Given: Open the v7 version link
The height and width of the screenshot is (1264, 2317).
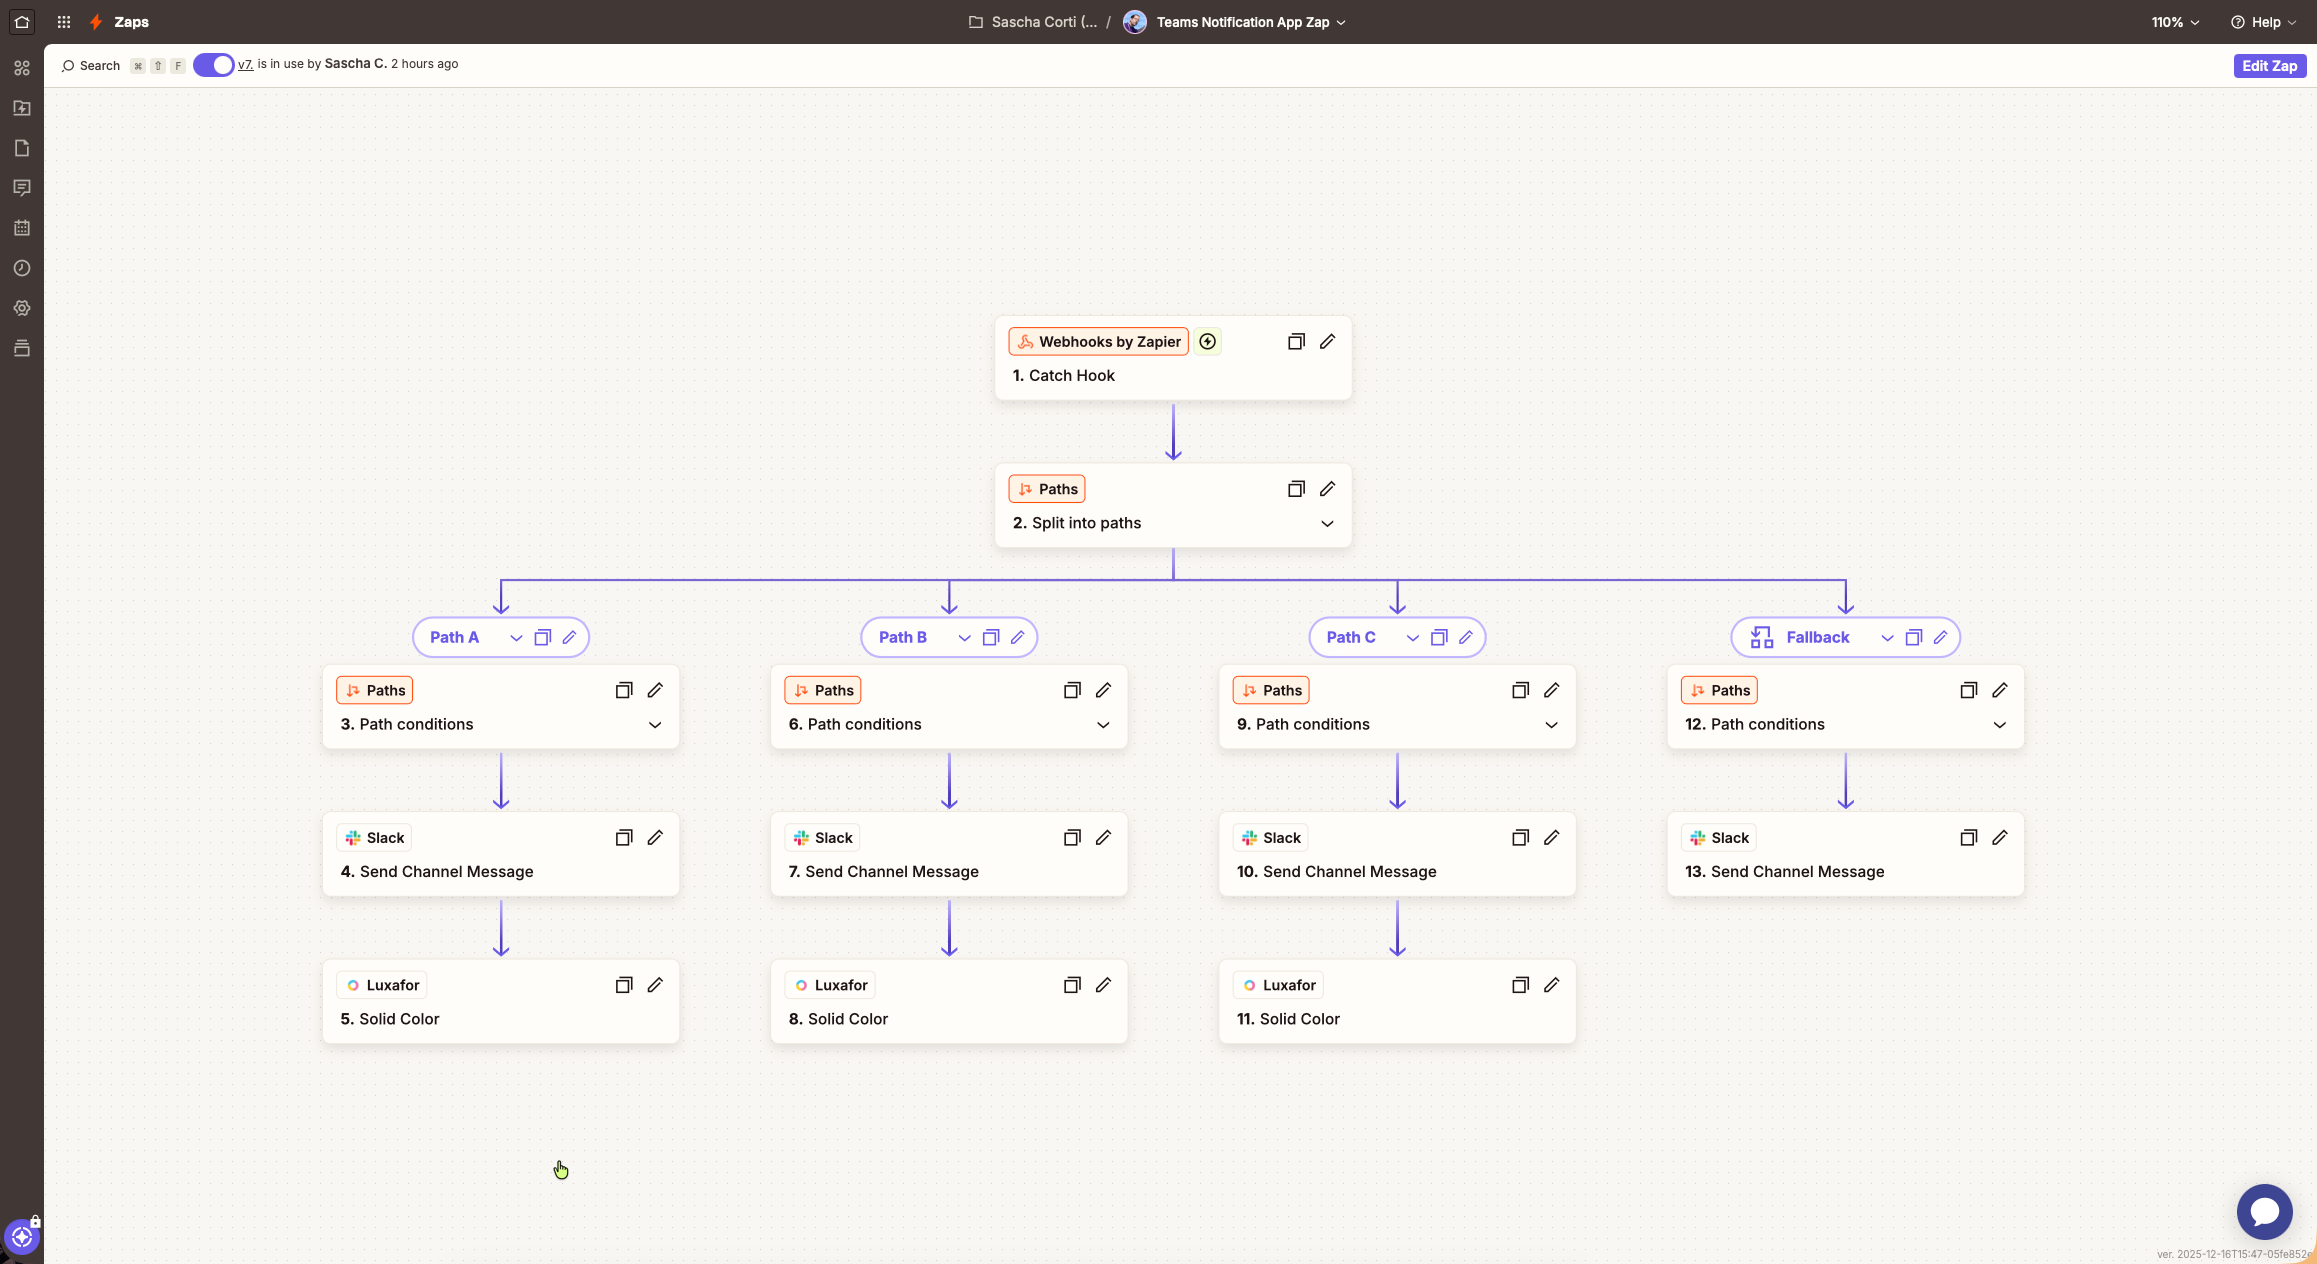Looking at the screenshot, I should [245, 64].
